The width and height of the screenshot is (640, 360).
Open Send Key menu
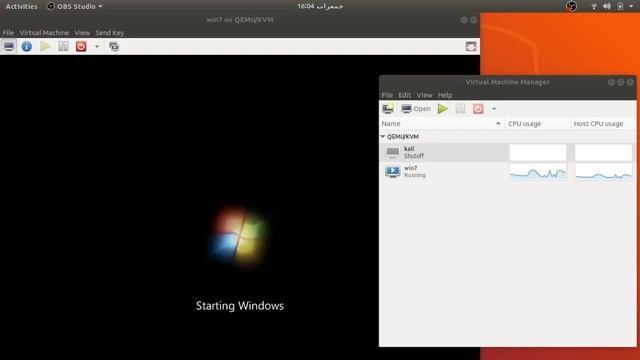(110, 33)
